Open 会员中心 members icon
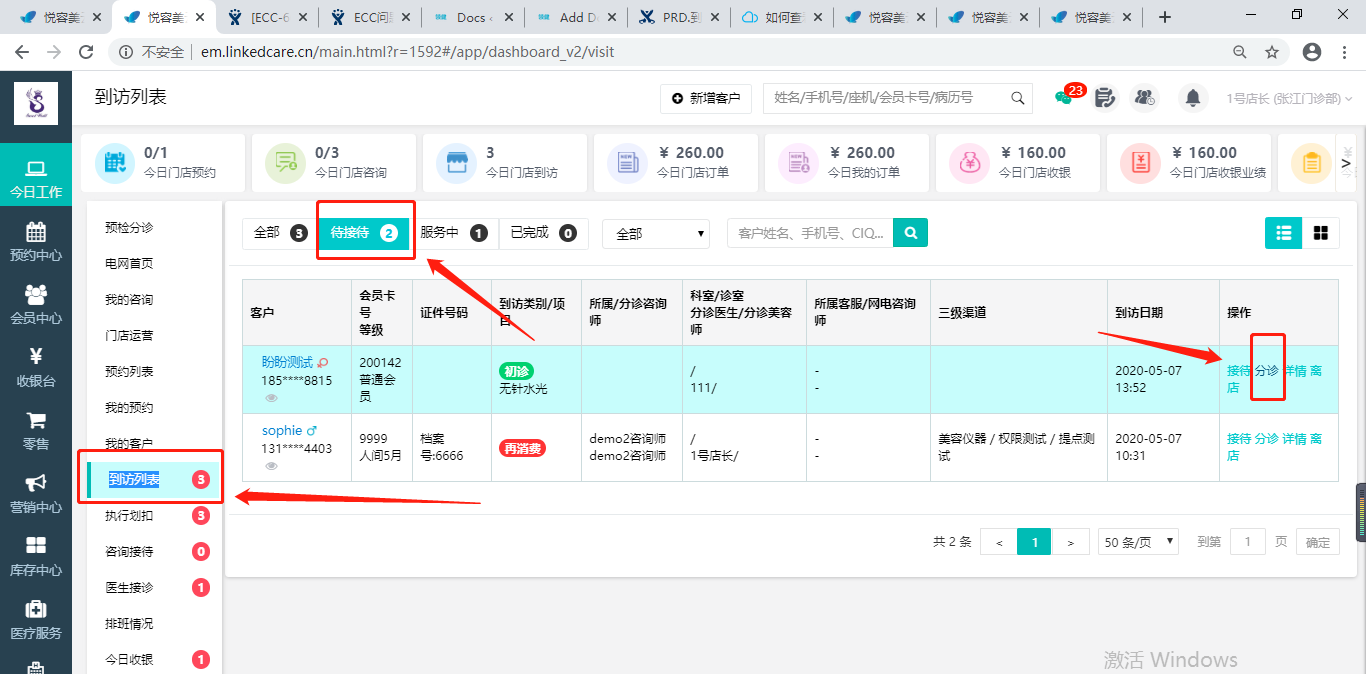 (36, 294)
